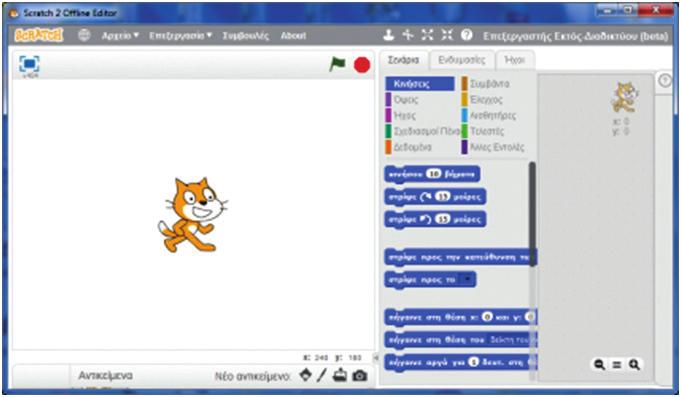This screenshot has height=397, width=681.
Task: Zoom out the scripts area
Action: pos(600,364)
